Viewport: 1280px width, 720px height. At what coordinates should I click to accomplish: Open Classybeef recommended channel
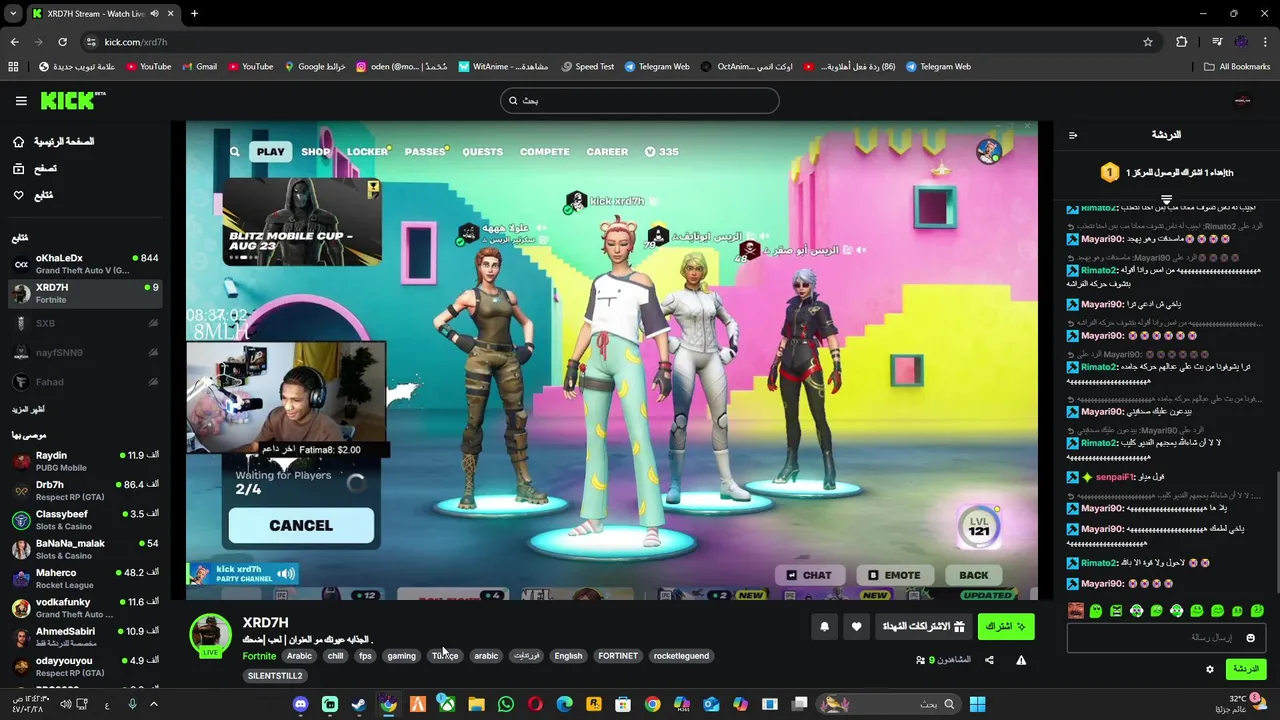click(85, 520)
